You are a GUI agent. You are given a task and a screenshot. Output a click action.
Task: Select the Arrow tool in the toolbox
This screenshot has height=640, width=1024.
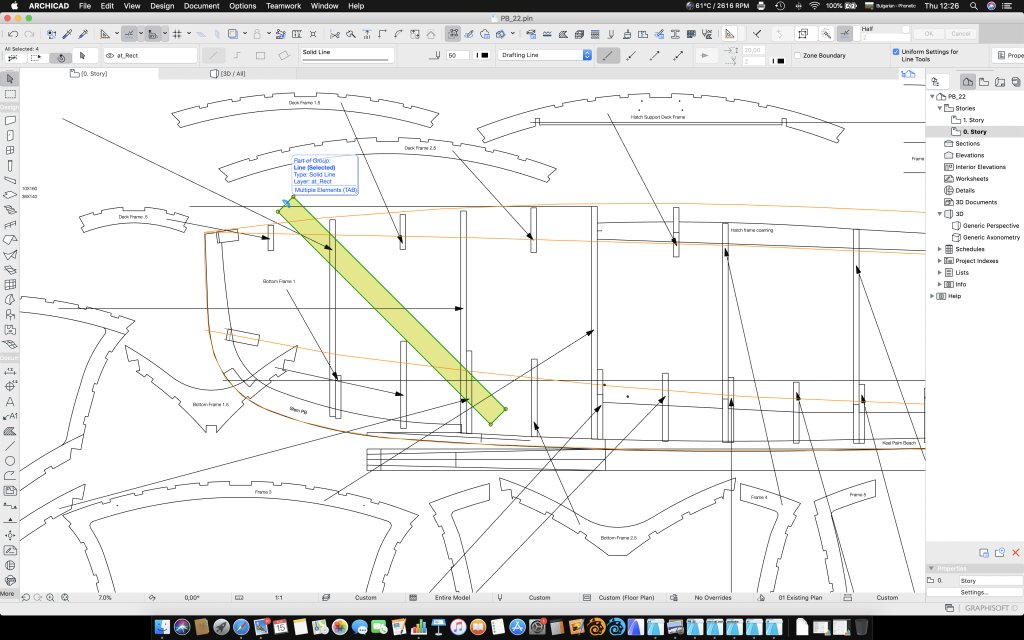point(10,78)
